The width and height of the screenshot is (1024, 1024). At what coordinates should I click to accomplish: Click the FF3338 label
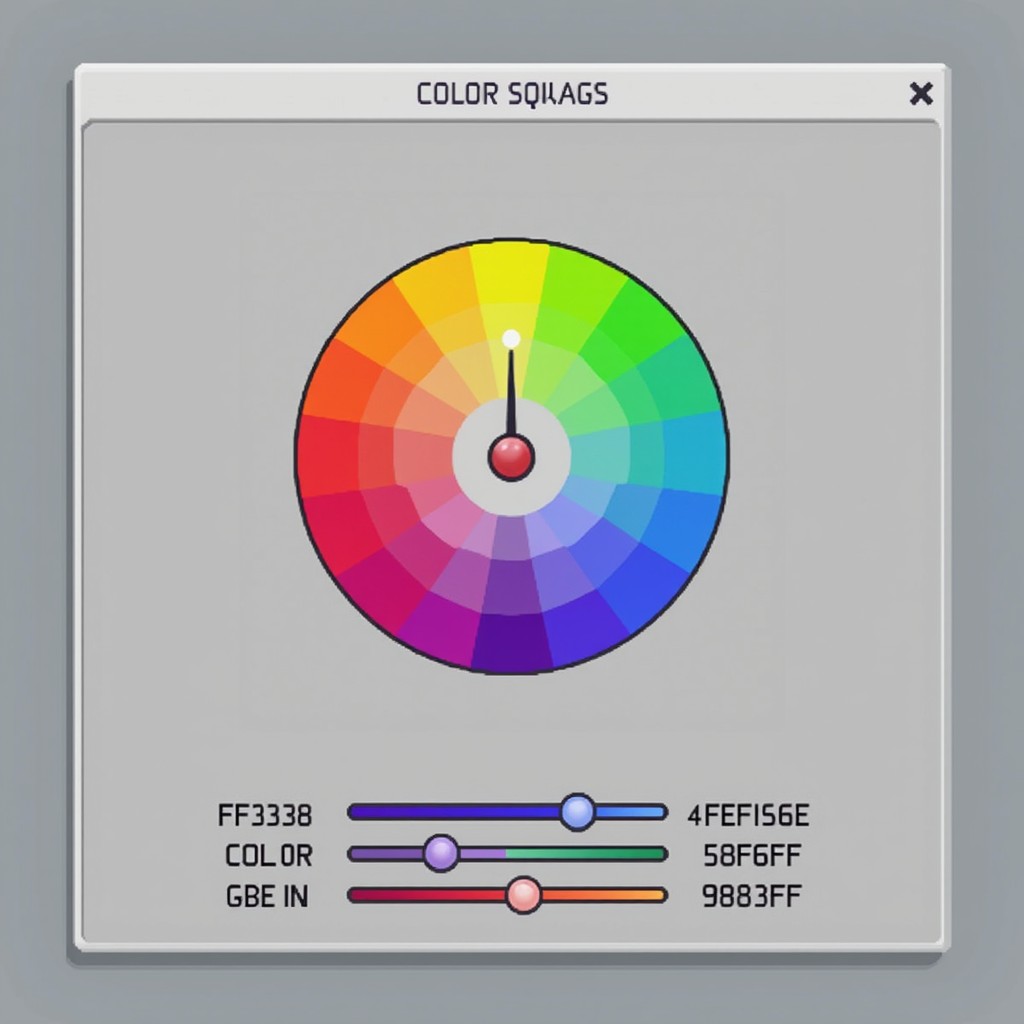coord(264,816)
